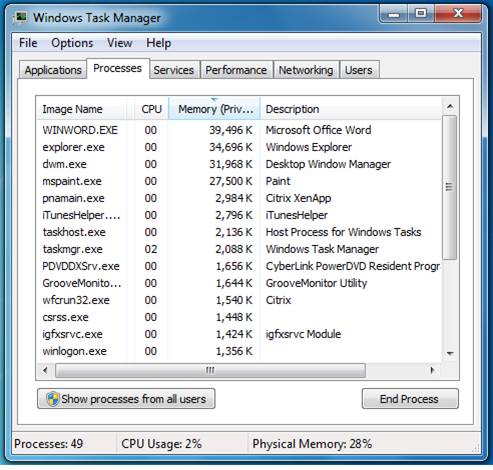Switch to the Services tab
493x470 pixels.
pyautogui.click(x=174, y=70)
